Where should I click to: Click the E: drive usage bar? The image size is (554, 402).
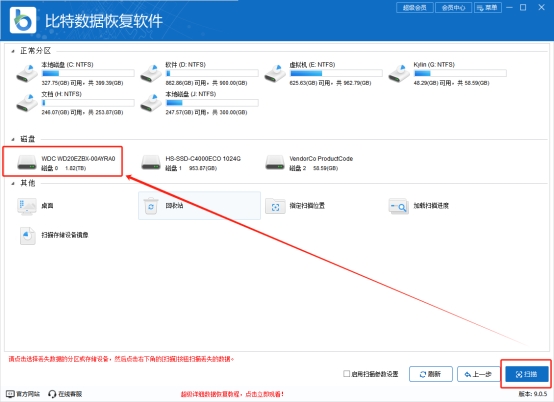(336, 73)
